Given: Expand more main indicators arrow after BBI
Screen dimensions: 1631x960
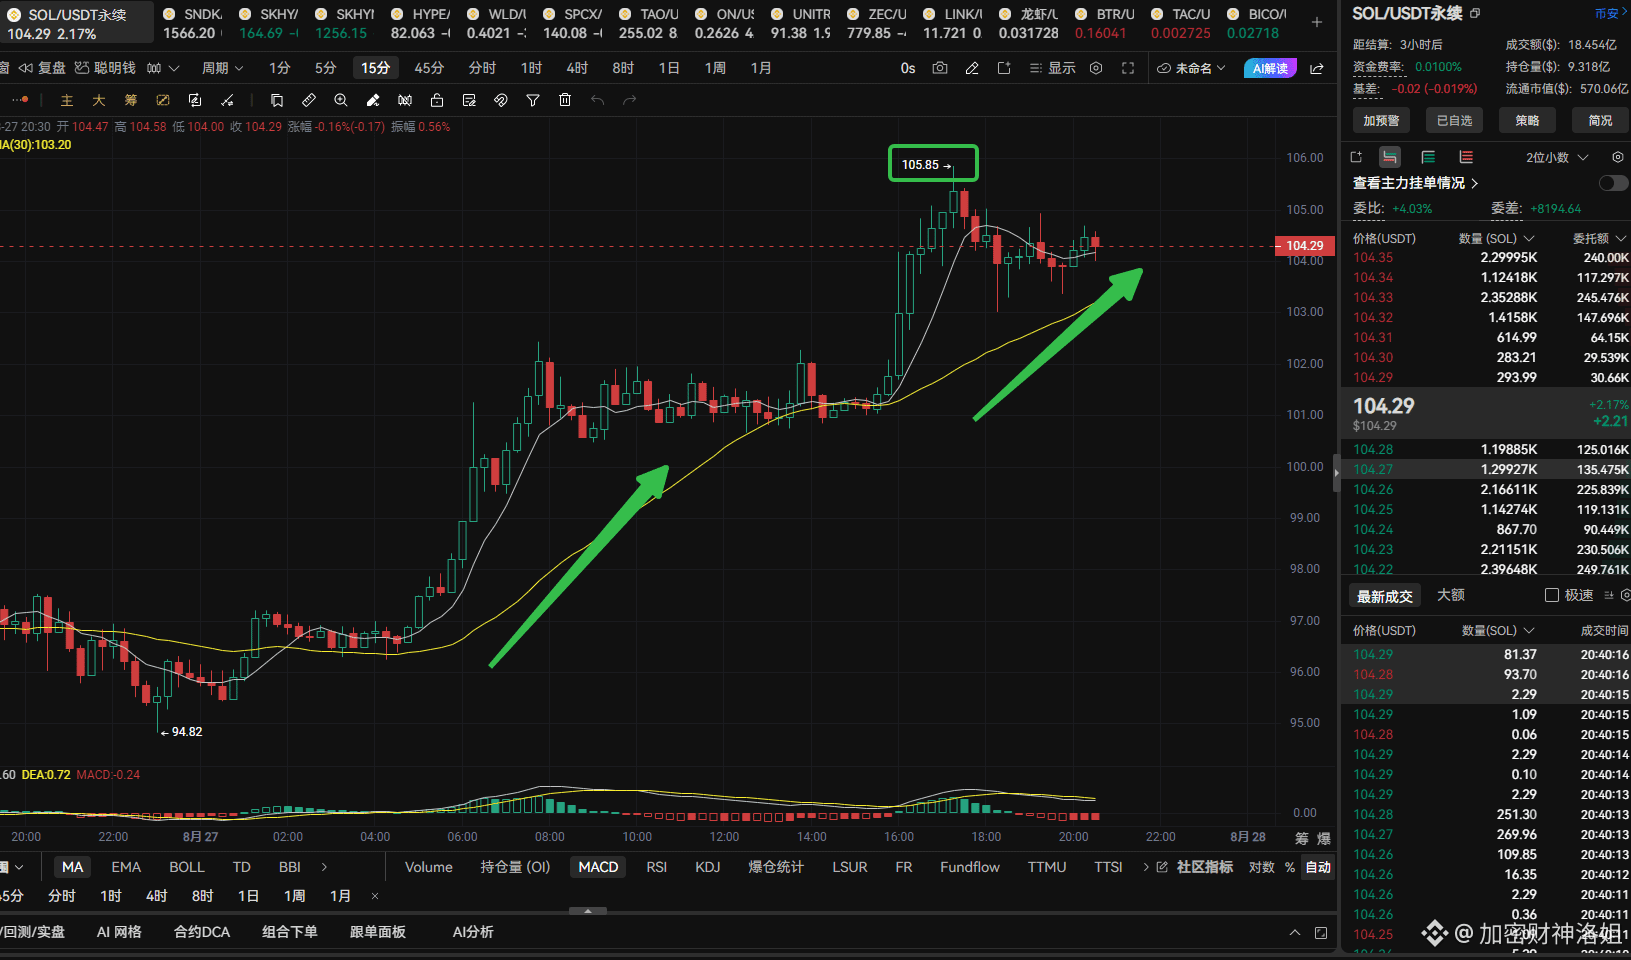Looking at the screenshot, I should 324,867.
